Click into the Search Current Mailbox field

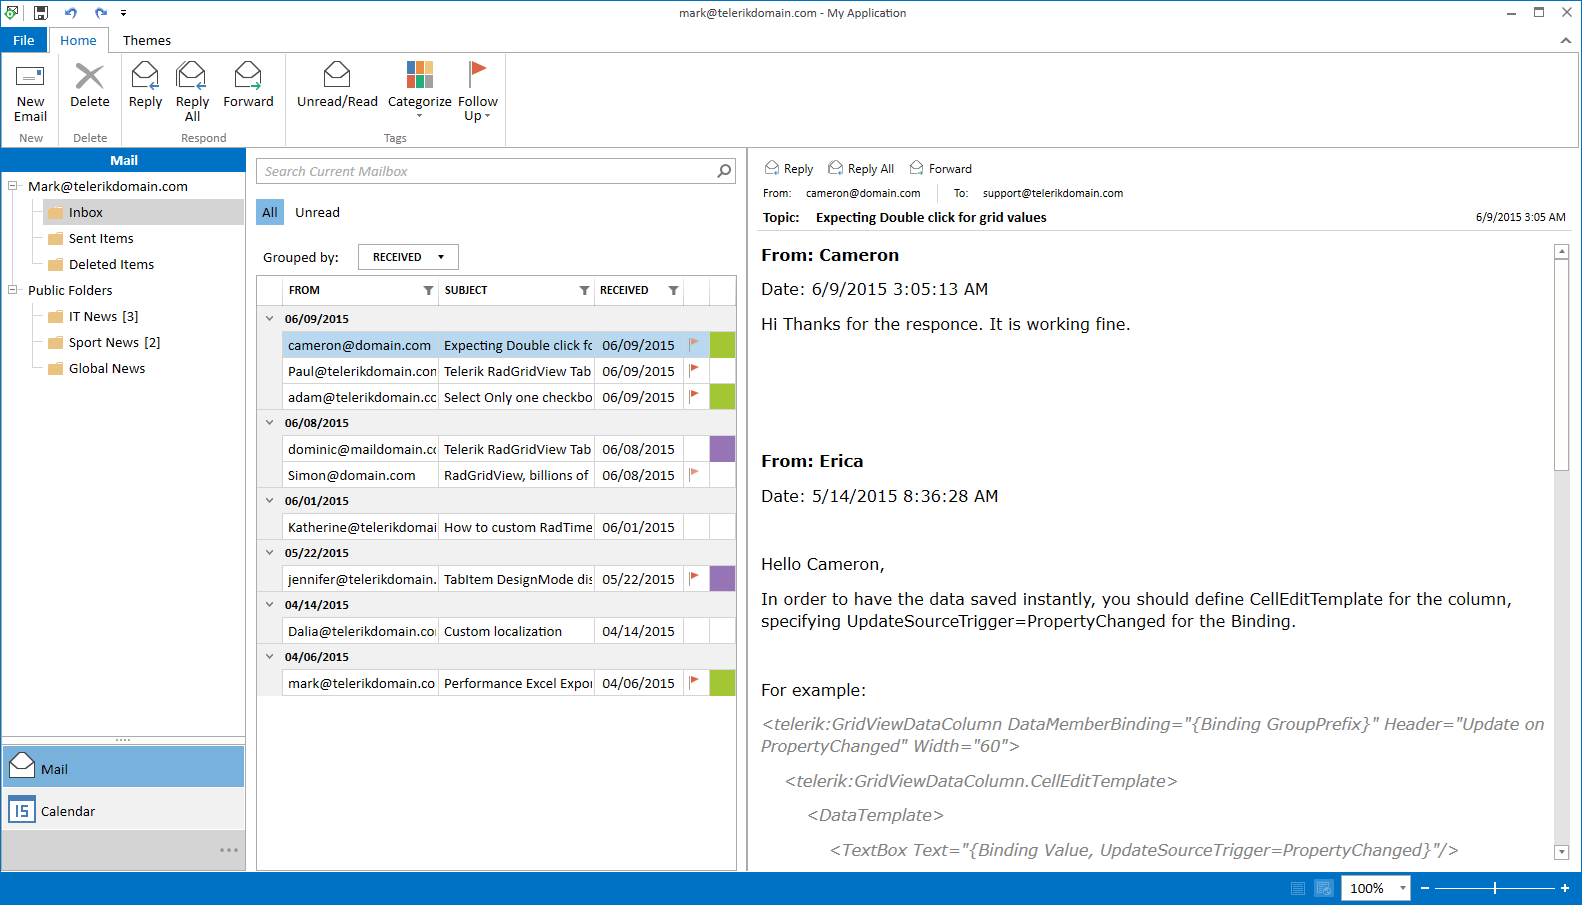[x=487, y=171]
